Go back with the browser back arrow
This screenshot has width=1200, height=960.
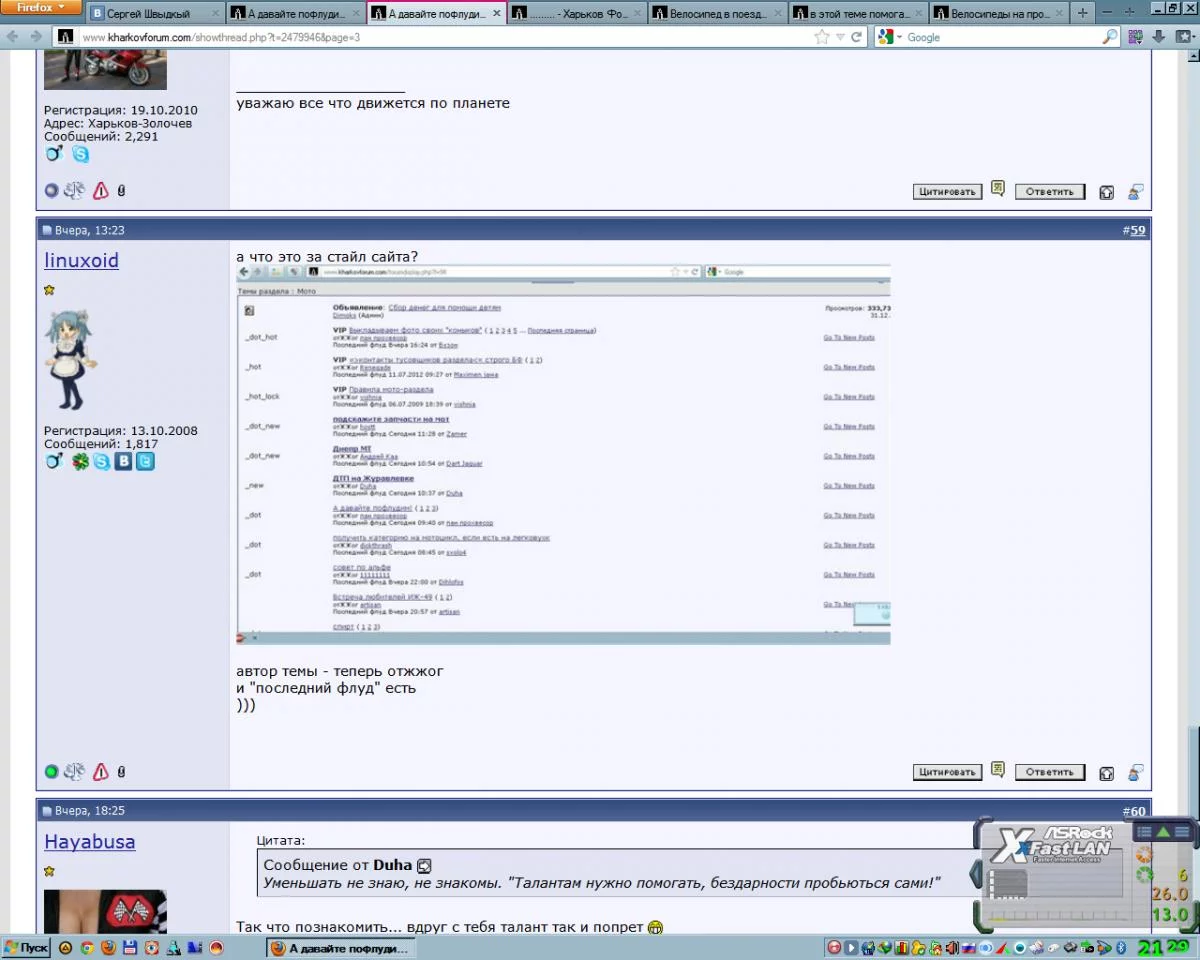tap(13, 37)
